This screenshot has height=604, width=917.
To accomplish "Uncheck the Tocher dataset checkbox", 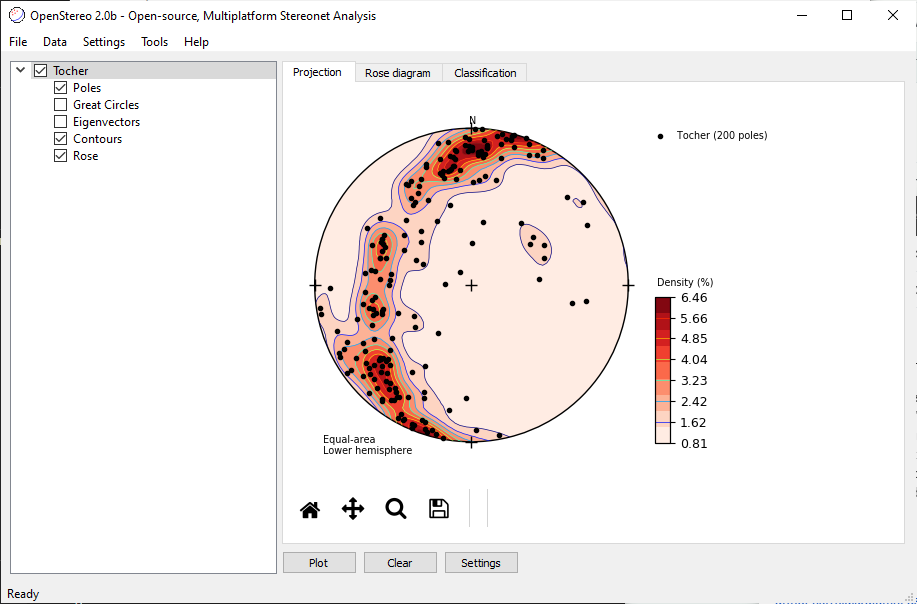I will pos(40,71).
